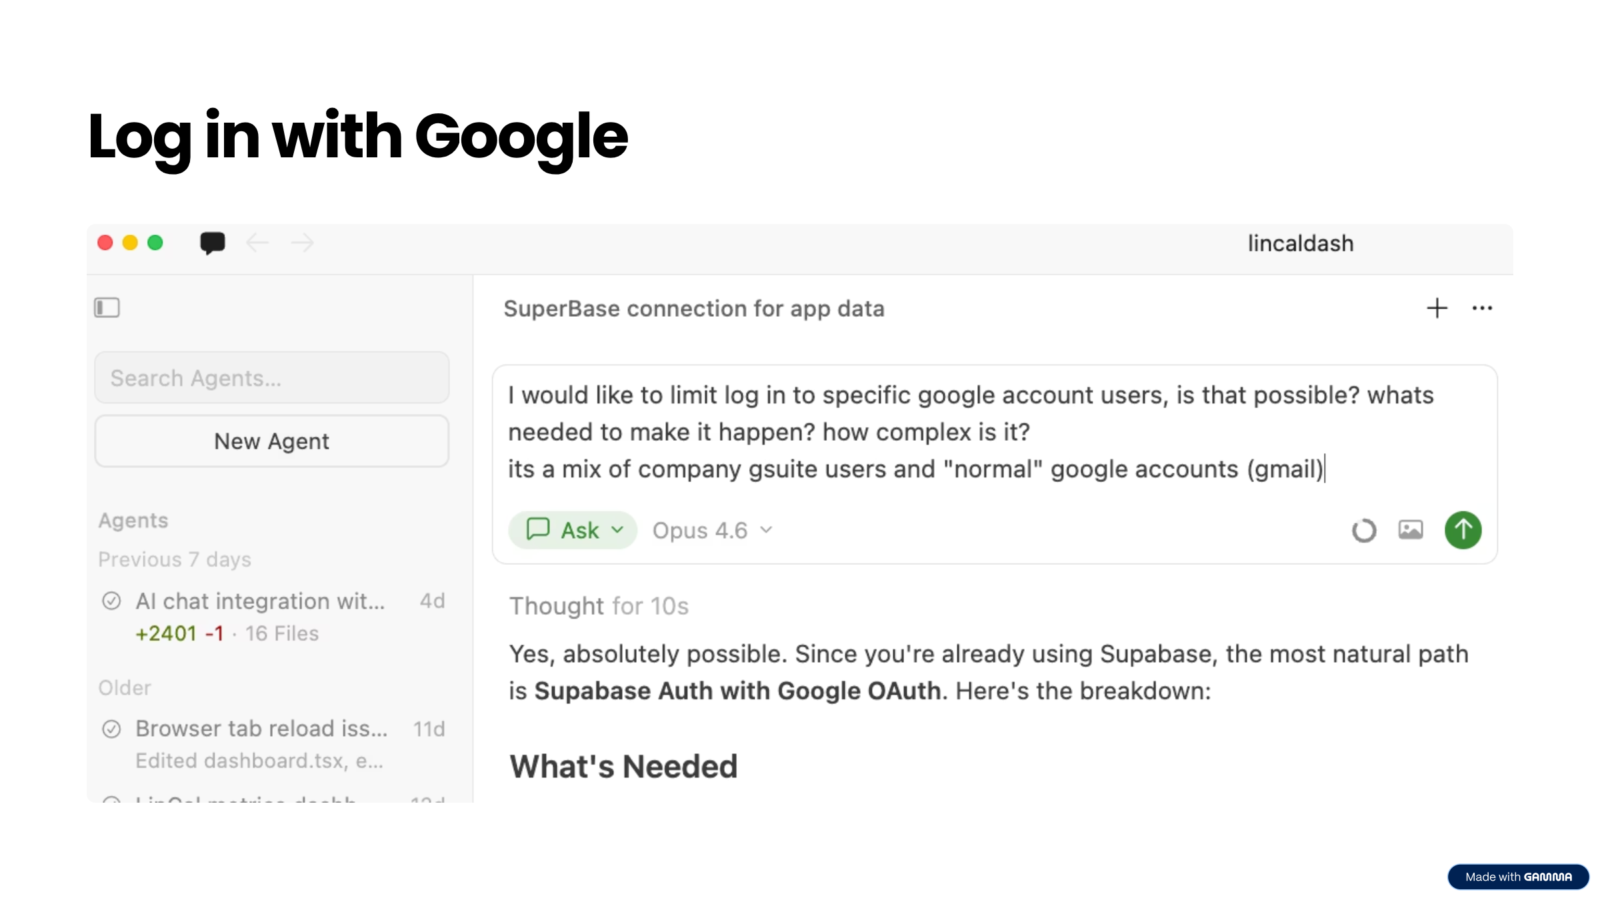
Task: Toggle the sidebar panel icon
Action: tap(107, 308)
